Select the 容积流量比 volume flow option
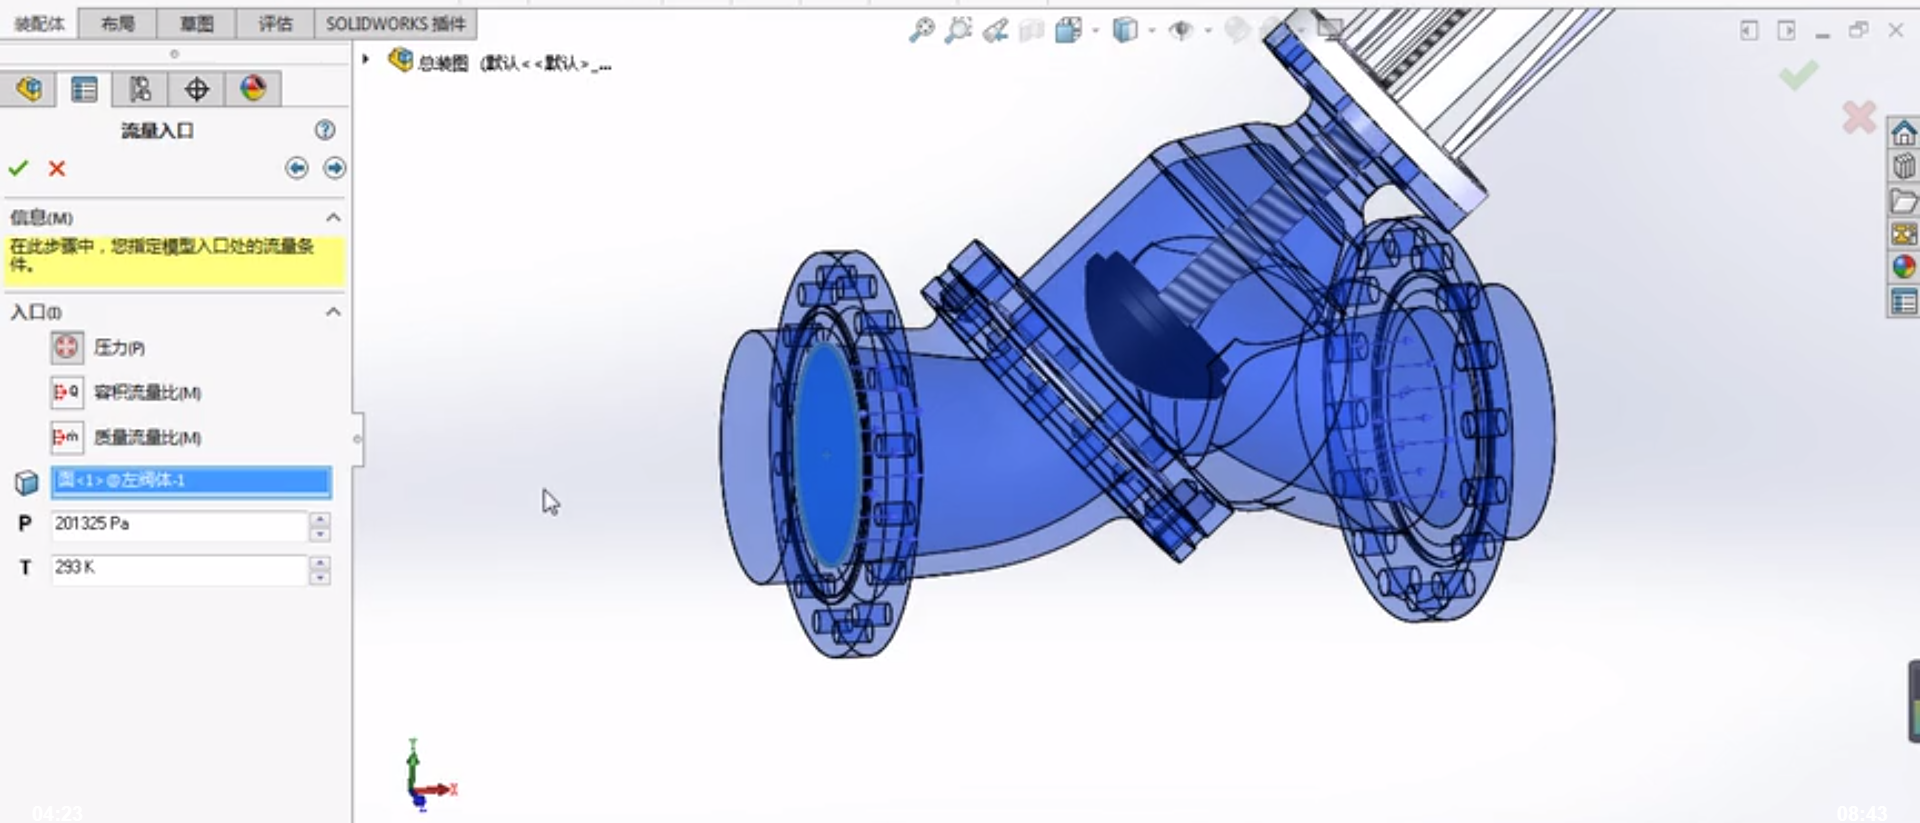 [67, 392]
